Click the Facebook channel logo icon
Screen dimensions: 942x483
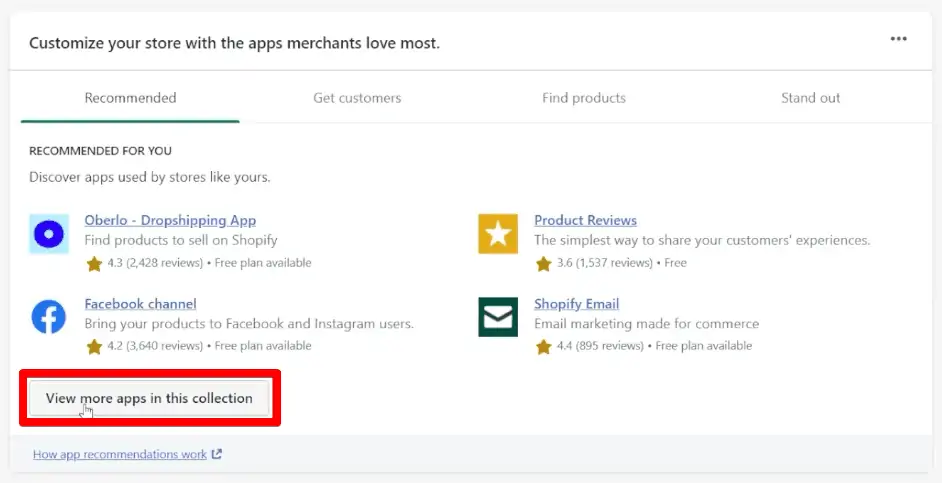click(49, 317)
